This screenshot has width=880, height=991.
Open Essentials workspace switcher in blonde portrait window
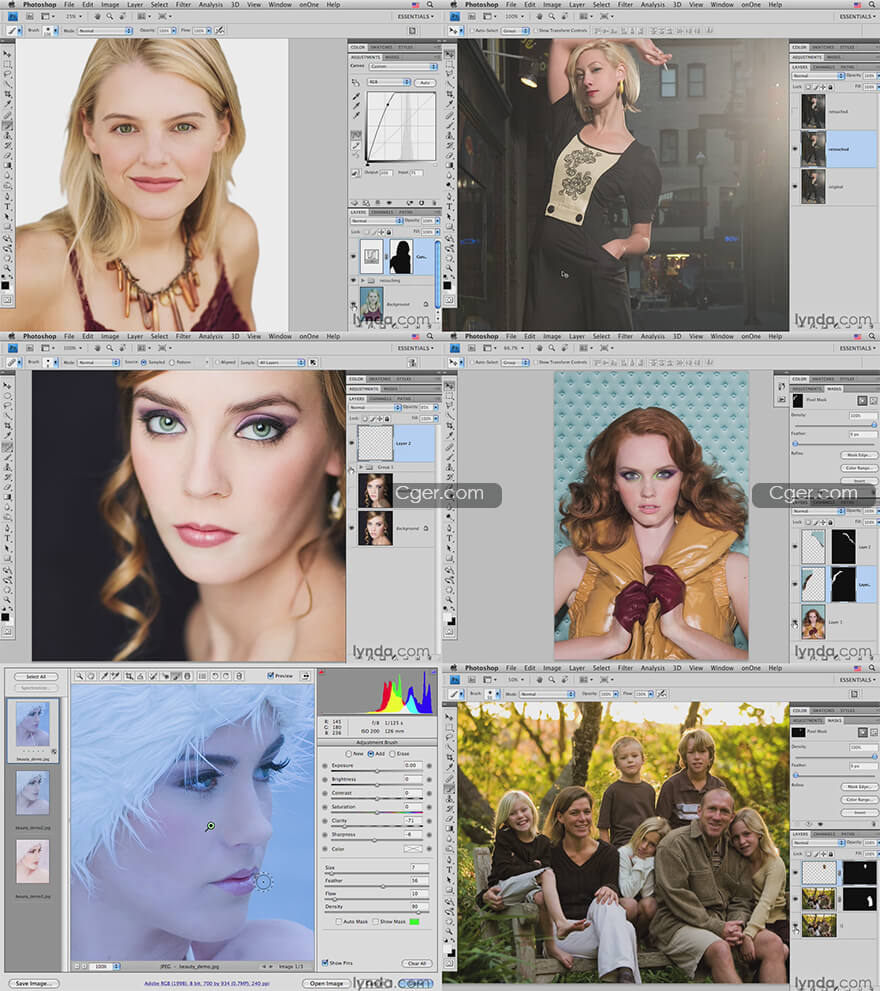415,16
